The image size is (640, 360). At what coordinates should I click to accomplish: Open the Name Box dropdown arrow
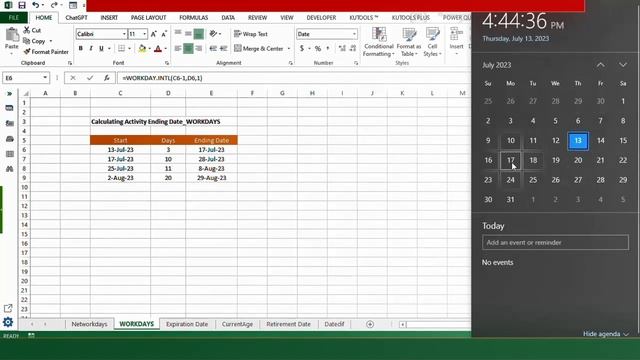(45, 78)
